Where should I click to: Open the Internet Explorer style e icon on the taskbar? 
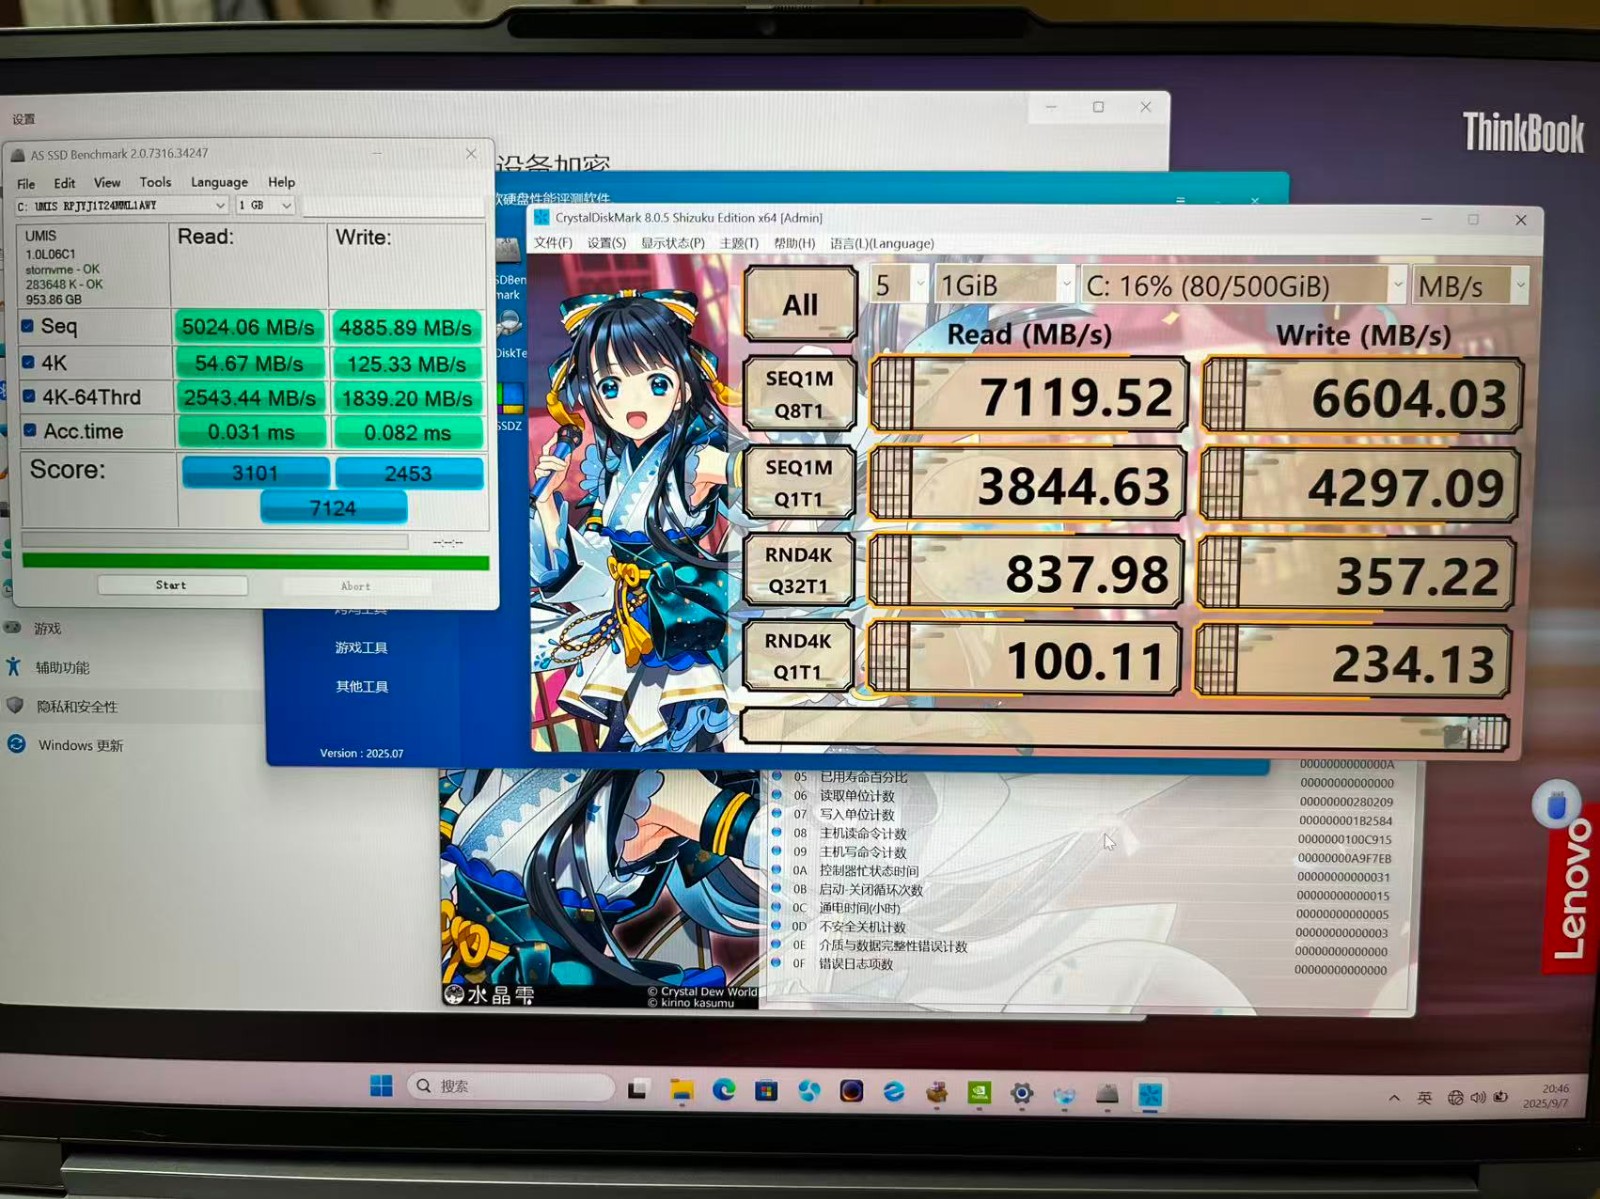coord(894,1092)
